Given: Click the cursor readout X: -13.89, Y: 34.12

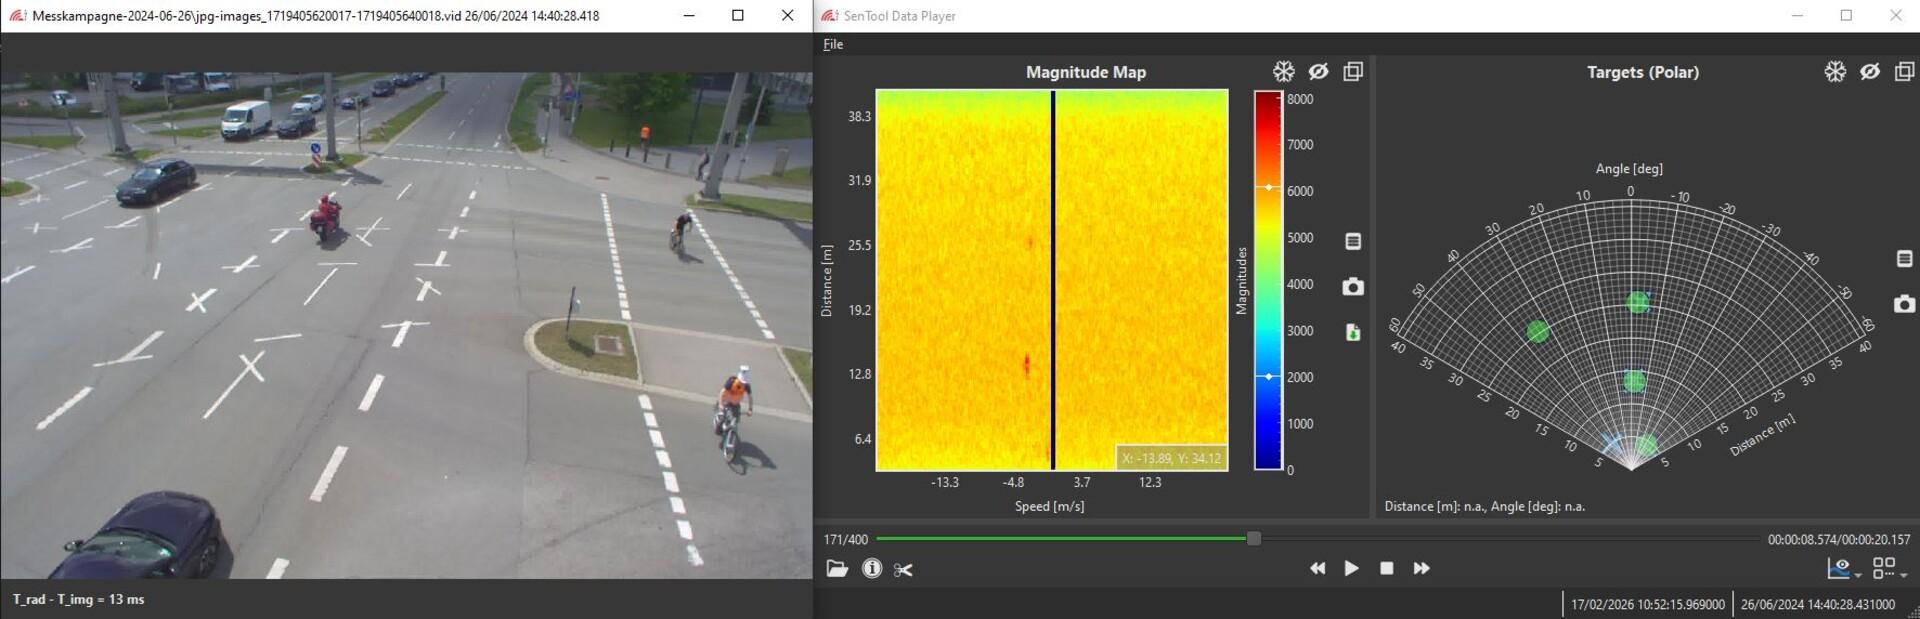Looking at the screenshot, I should 1171,458.
